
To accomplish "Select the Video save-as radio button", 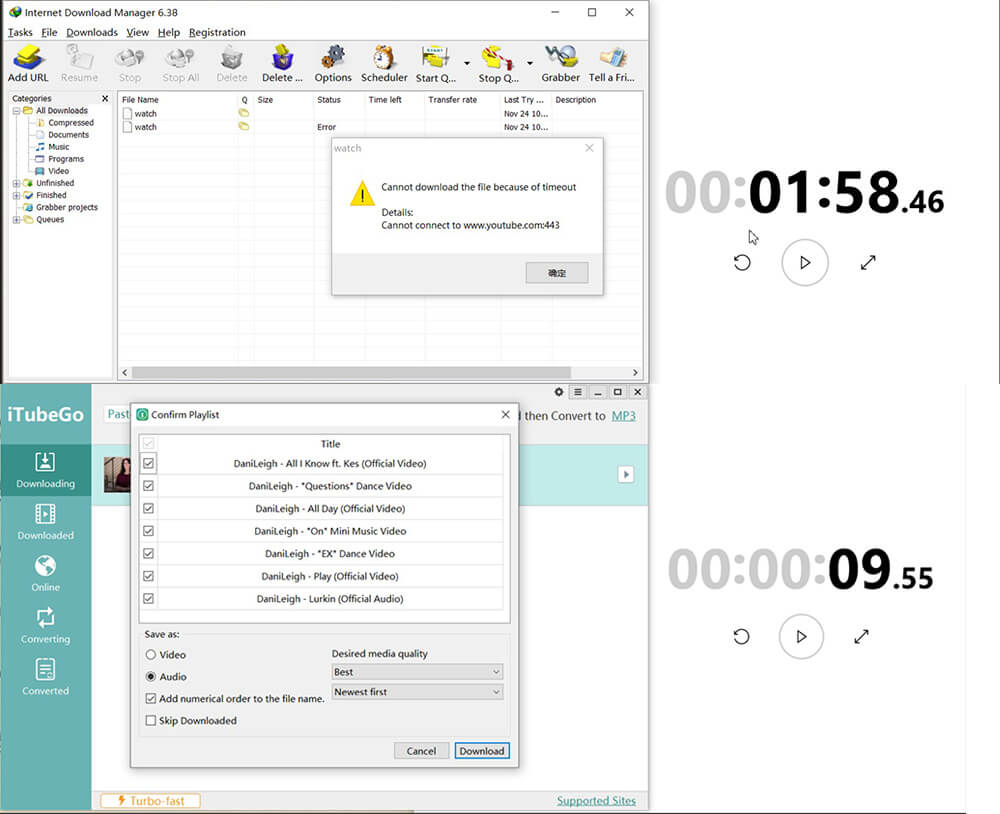I will click(x=151, y=655).
